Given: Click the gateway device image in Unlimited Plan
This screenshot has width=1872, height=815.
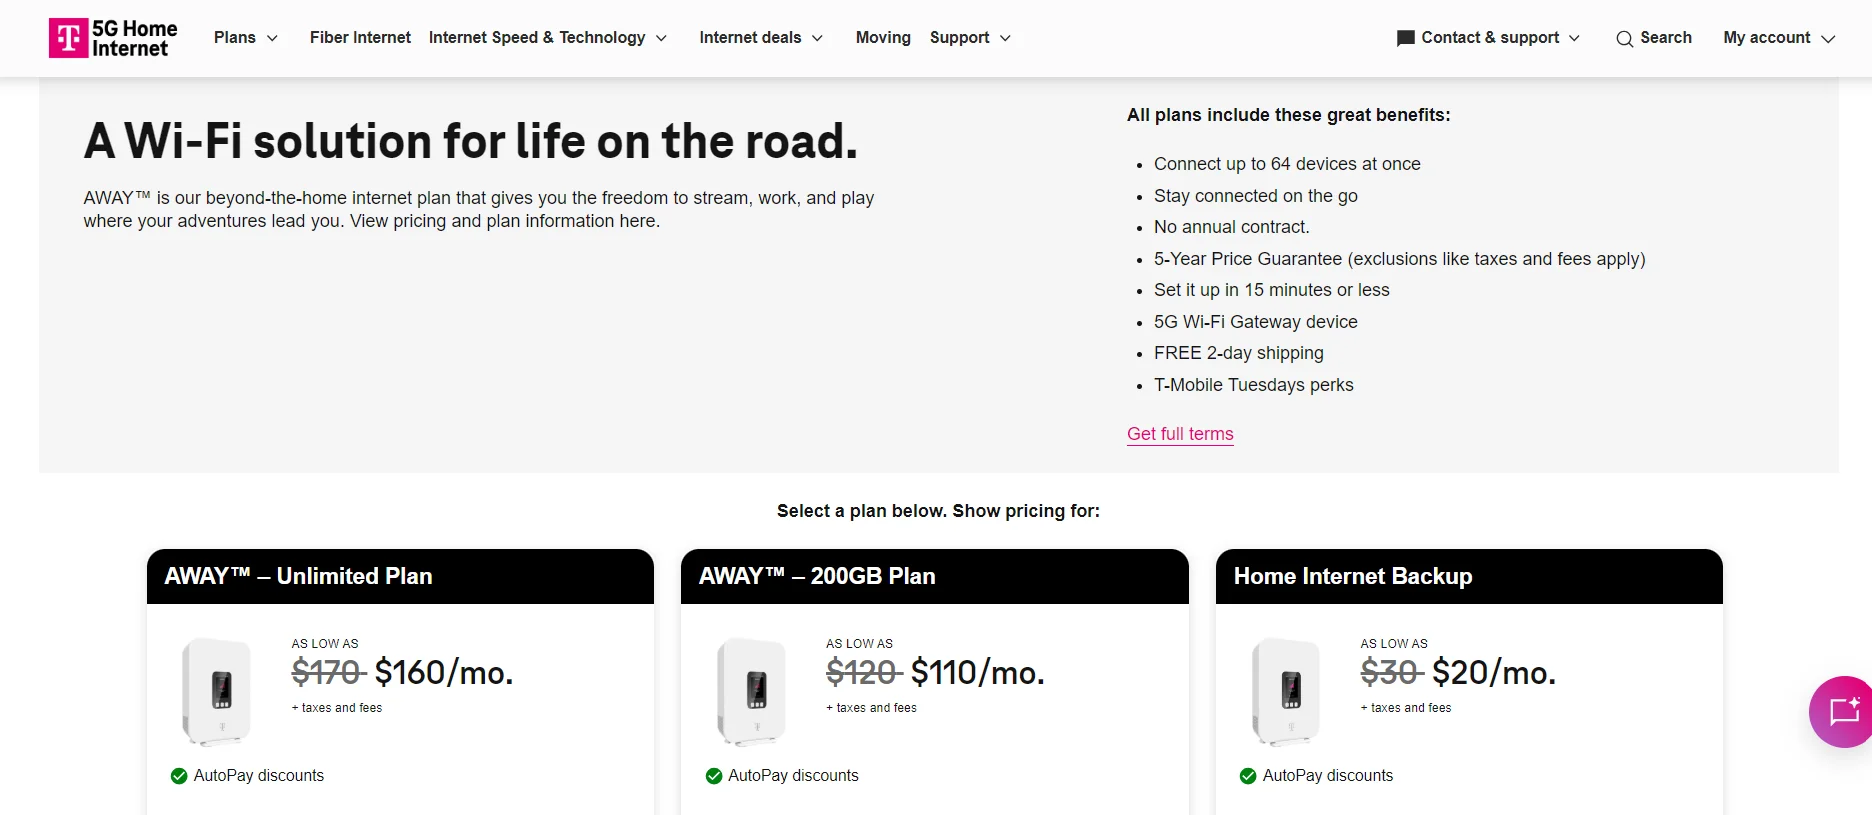Looking at the screenshot, I should pyautogui.click(x=216, y=692).
